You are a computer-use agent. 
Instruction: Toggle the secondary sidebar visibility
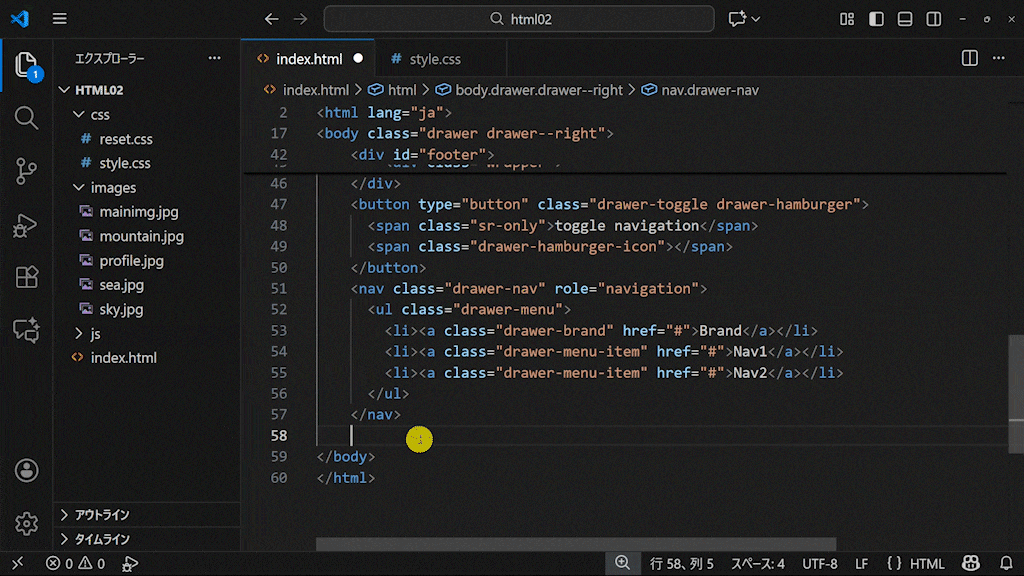point(934,19)
